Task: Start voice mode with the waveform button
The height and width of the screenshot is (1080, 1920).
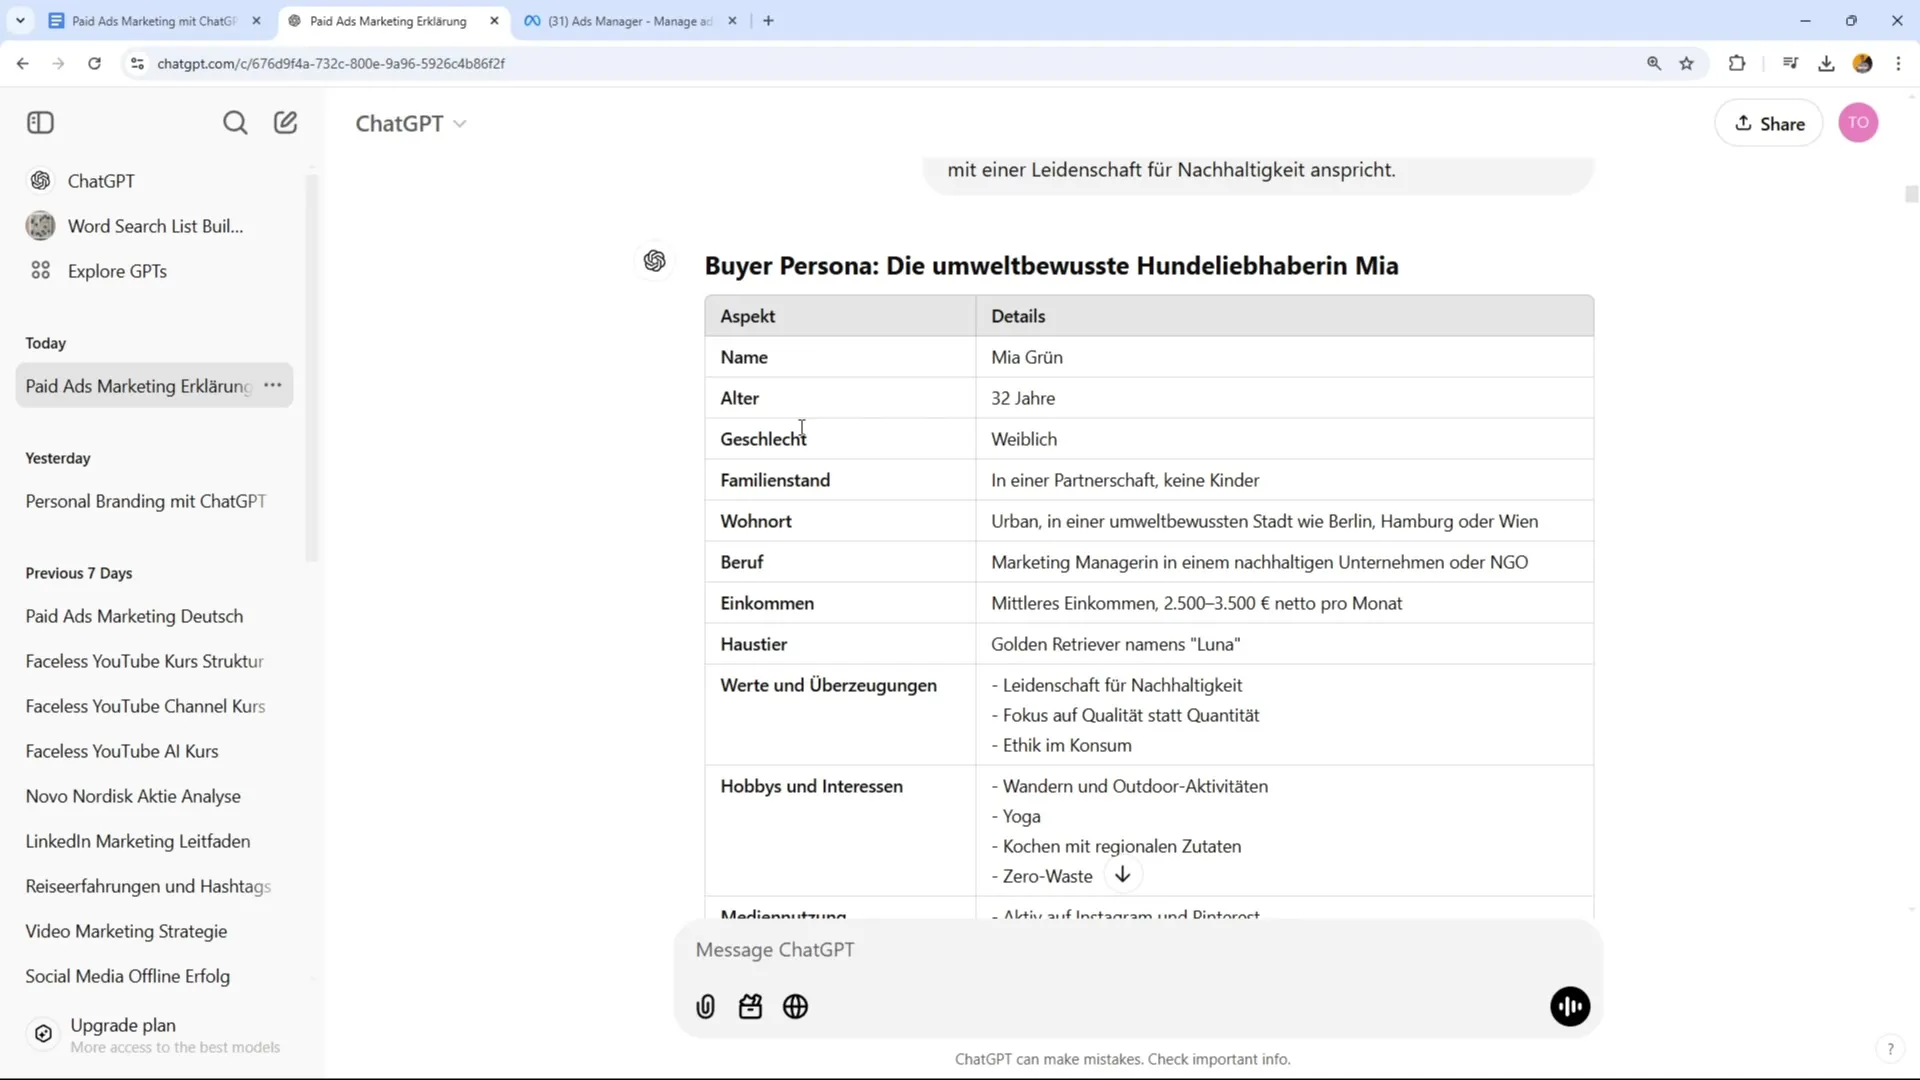Action: tap(1570, 1007)
